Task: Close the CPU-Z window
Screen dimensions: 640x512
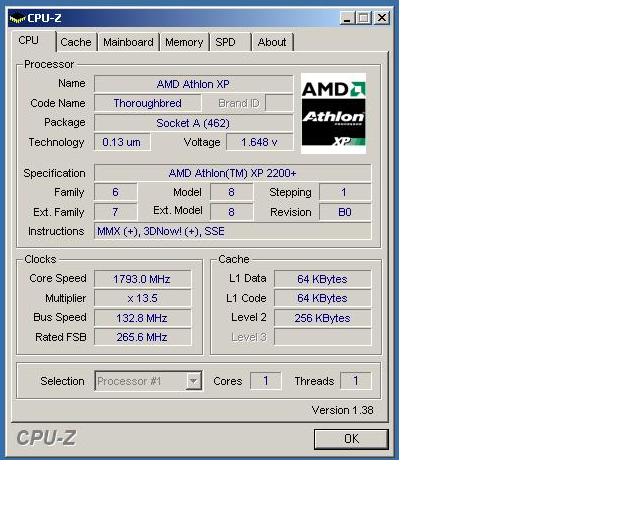Action: (x=381, y=18)
